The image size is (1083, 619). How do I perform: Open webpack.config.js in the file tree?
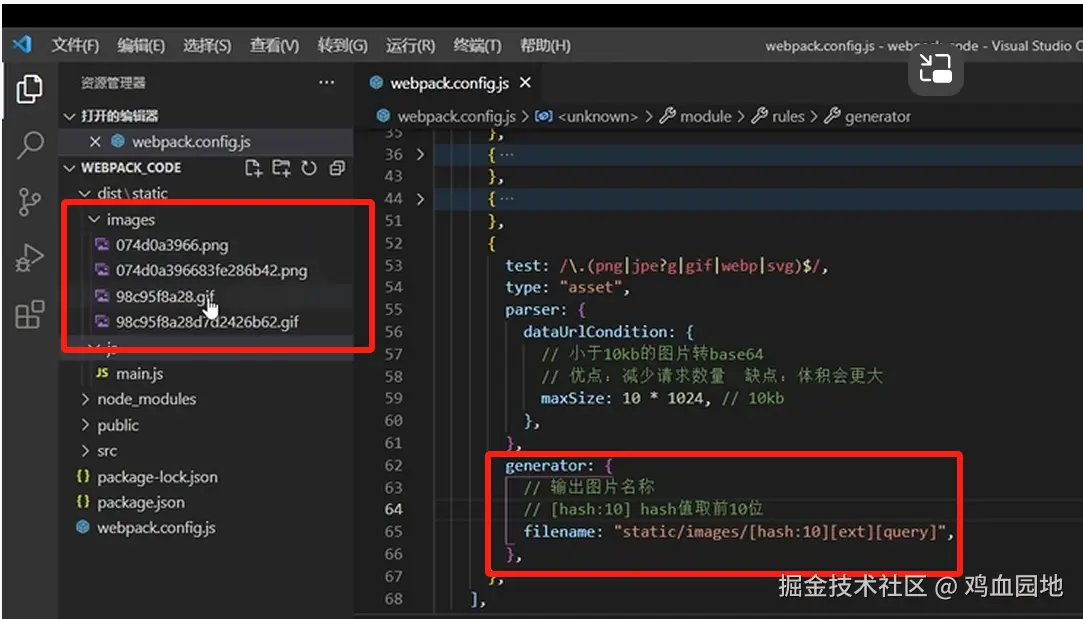pyautogui.click(x=156, y=528)
